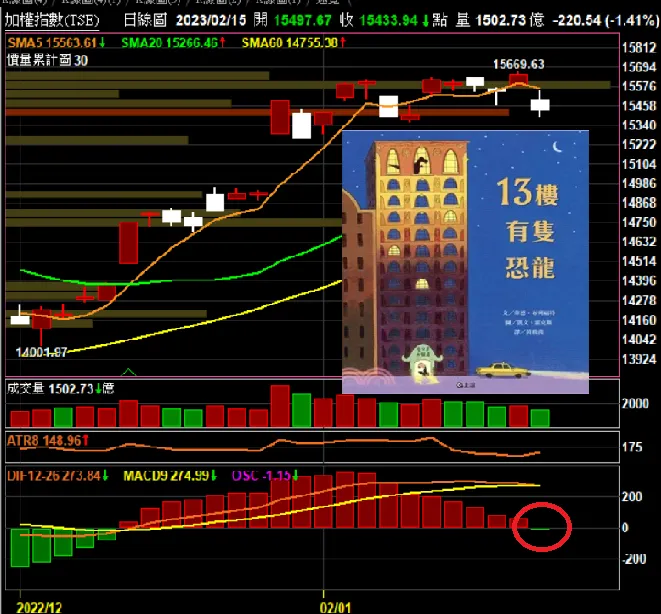Select the DIF12-26 273.84 label
This screenshot has width=661, height=614.
(x=58, y=476)
